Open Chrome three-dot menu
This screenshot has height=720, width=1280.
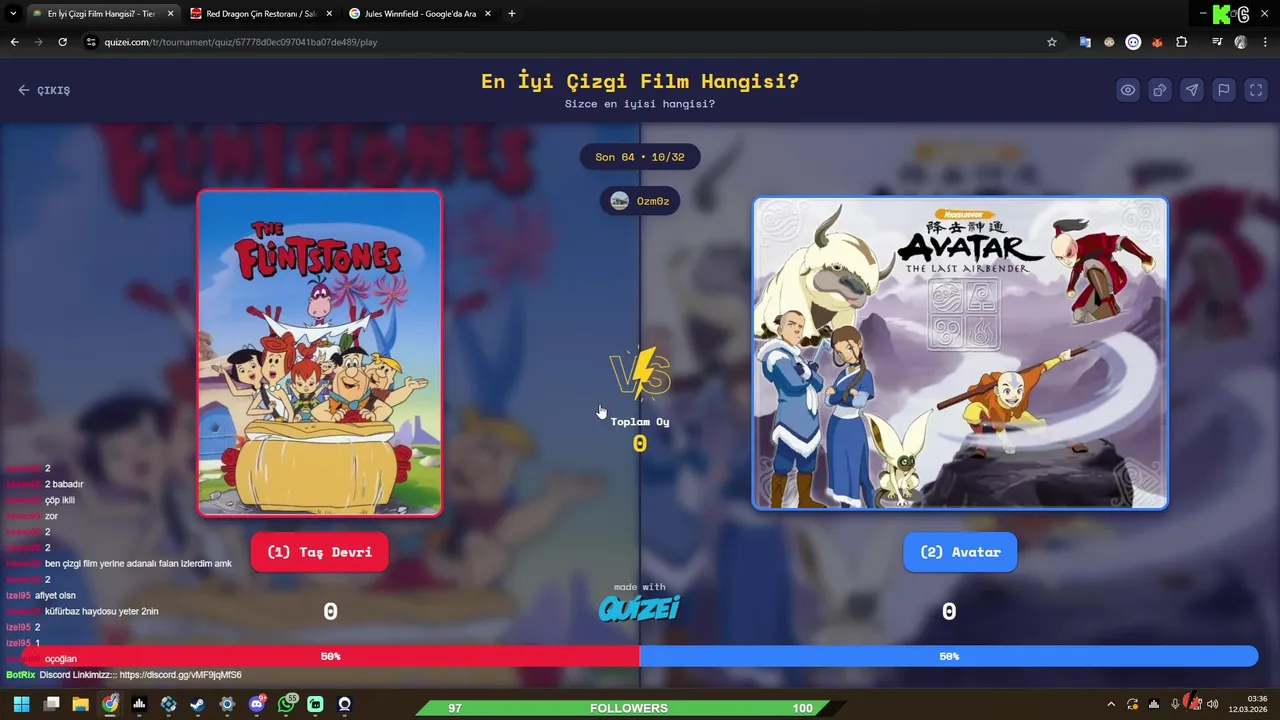pos(1265,42)
